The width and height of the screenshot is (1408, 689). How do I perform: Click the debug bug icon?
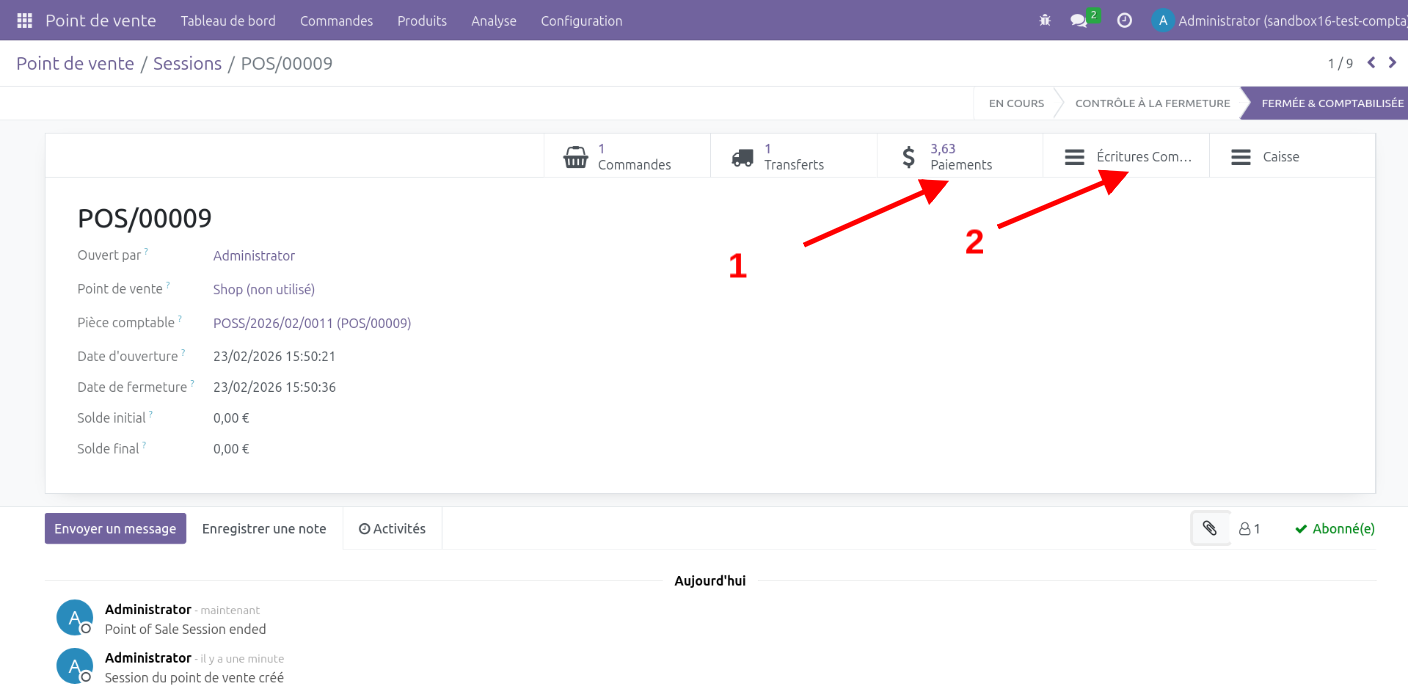pos(1045,20)
